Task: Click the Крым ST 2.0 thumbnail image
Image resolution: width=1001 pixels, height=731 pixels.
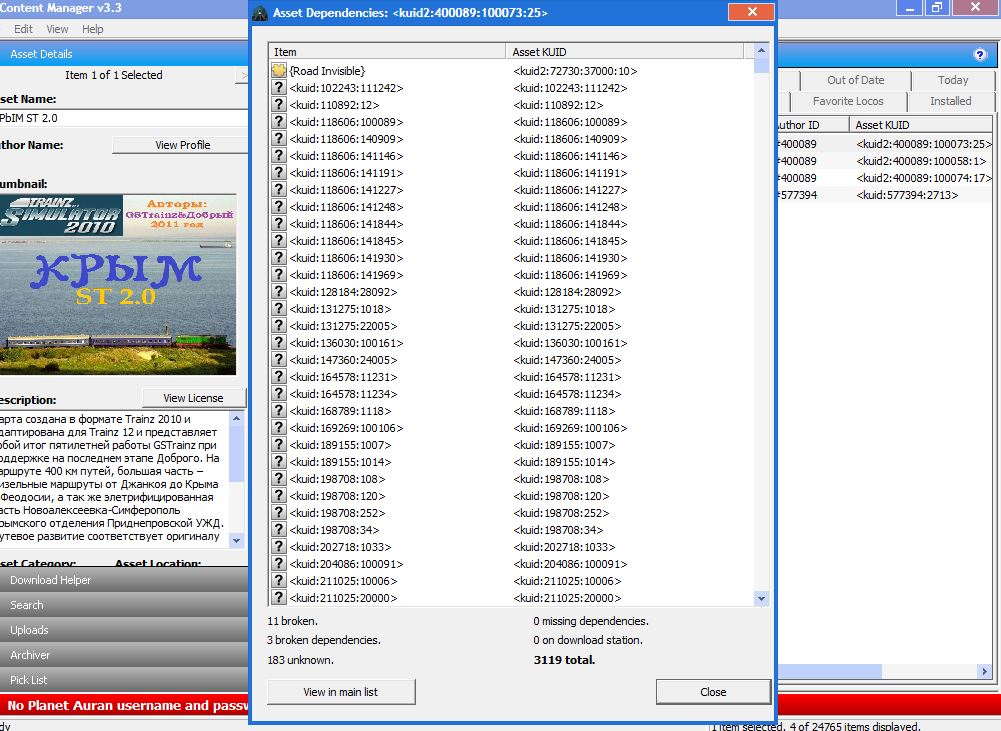Action: pyautogui.click(x=118, y=284)
